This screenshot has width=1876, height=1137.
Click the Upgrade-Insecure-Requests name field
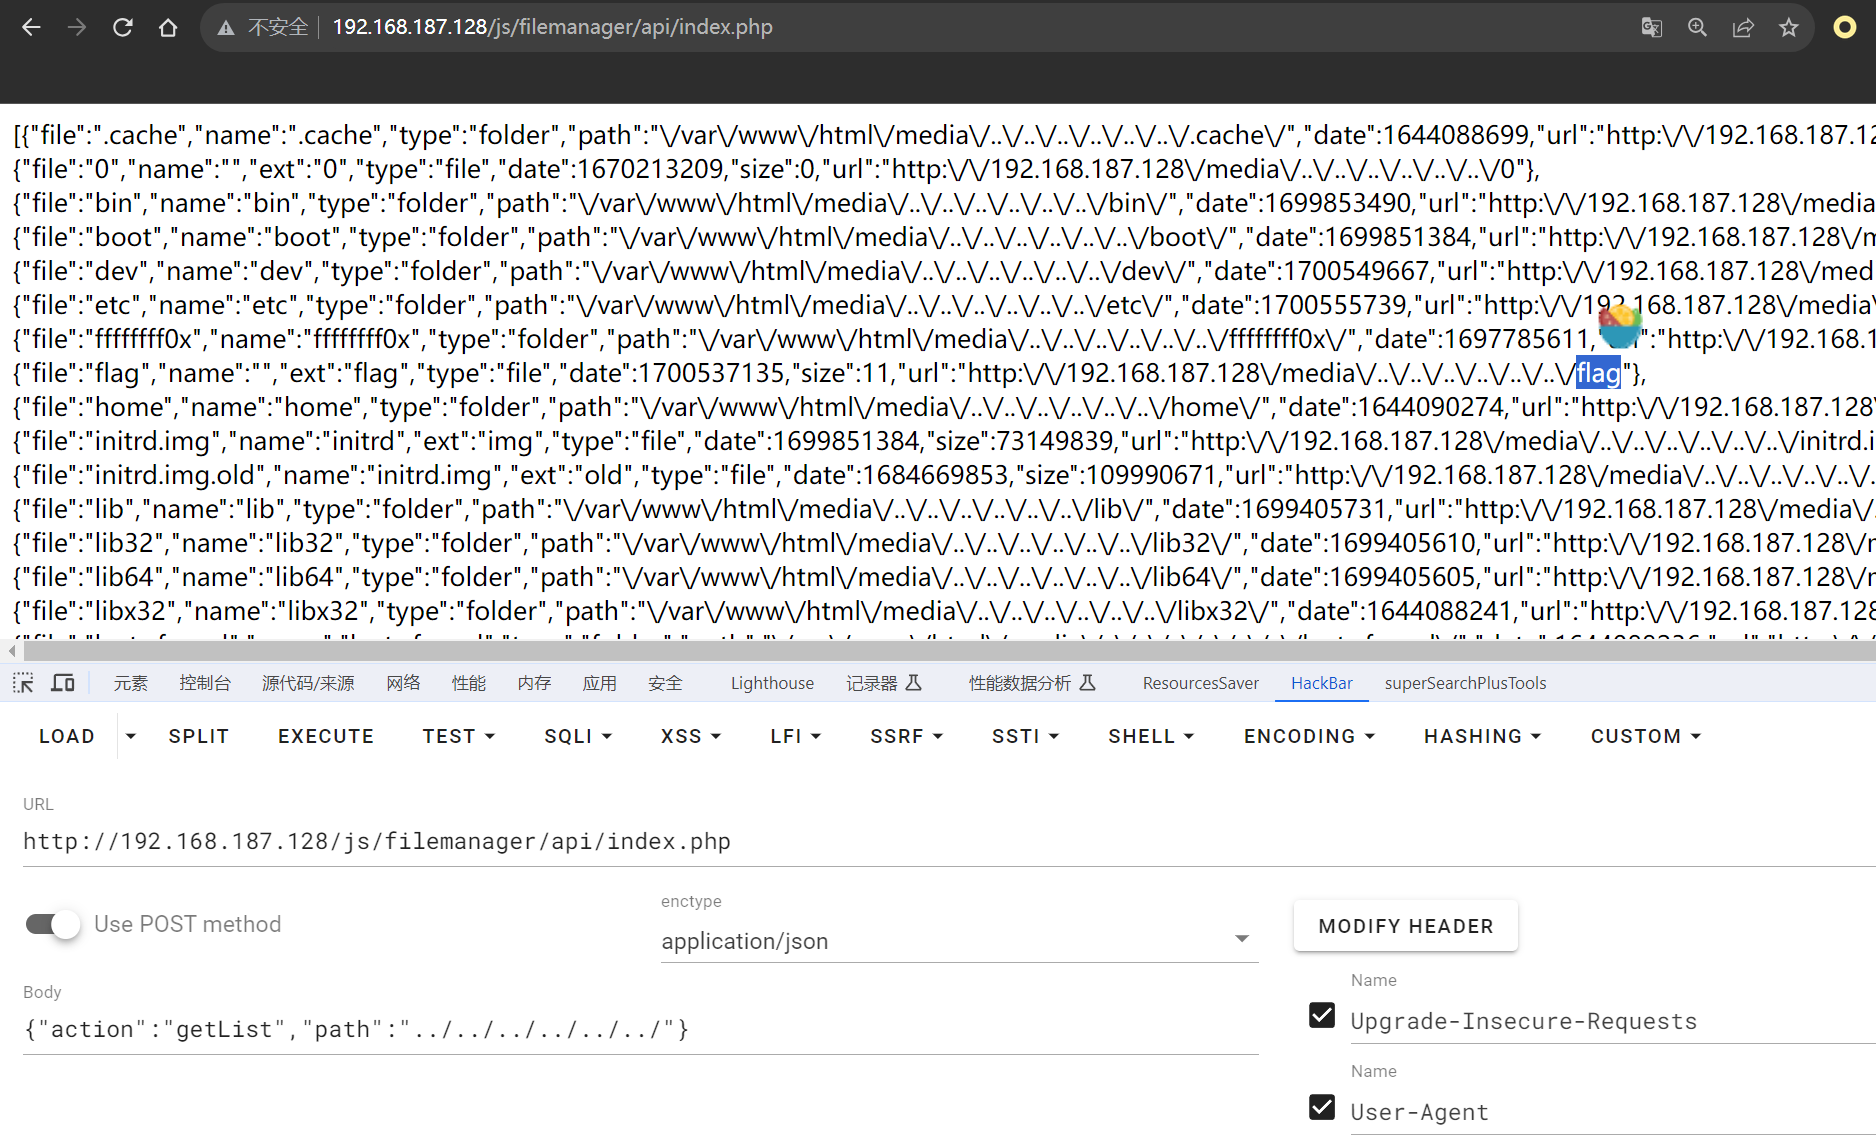(x=1612, y=1021)
